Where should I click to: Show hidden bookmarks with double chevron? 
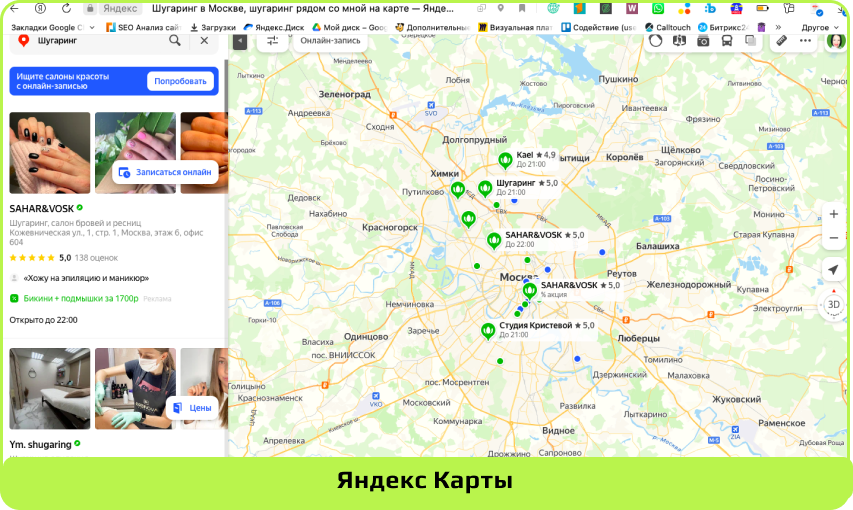point(778,27)
